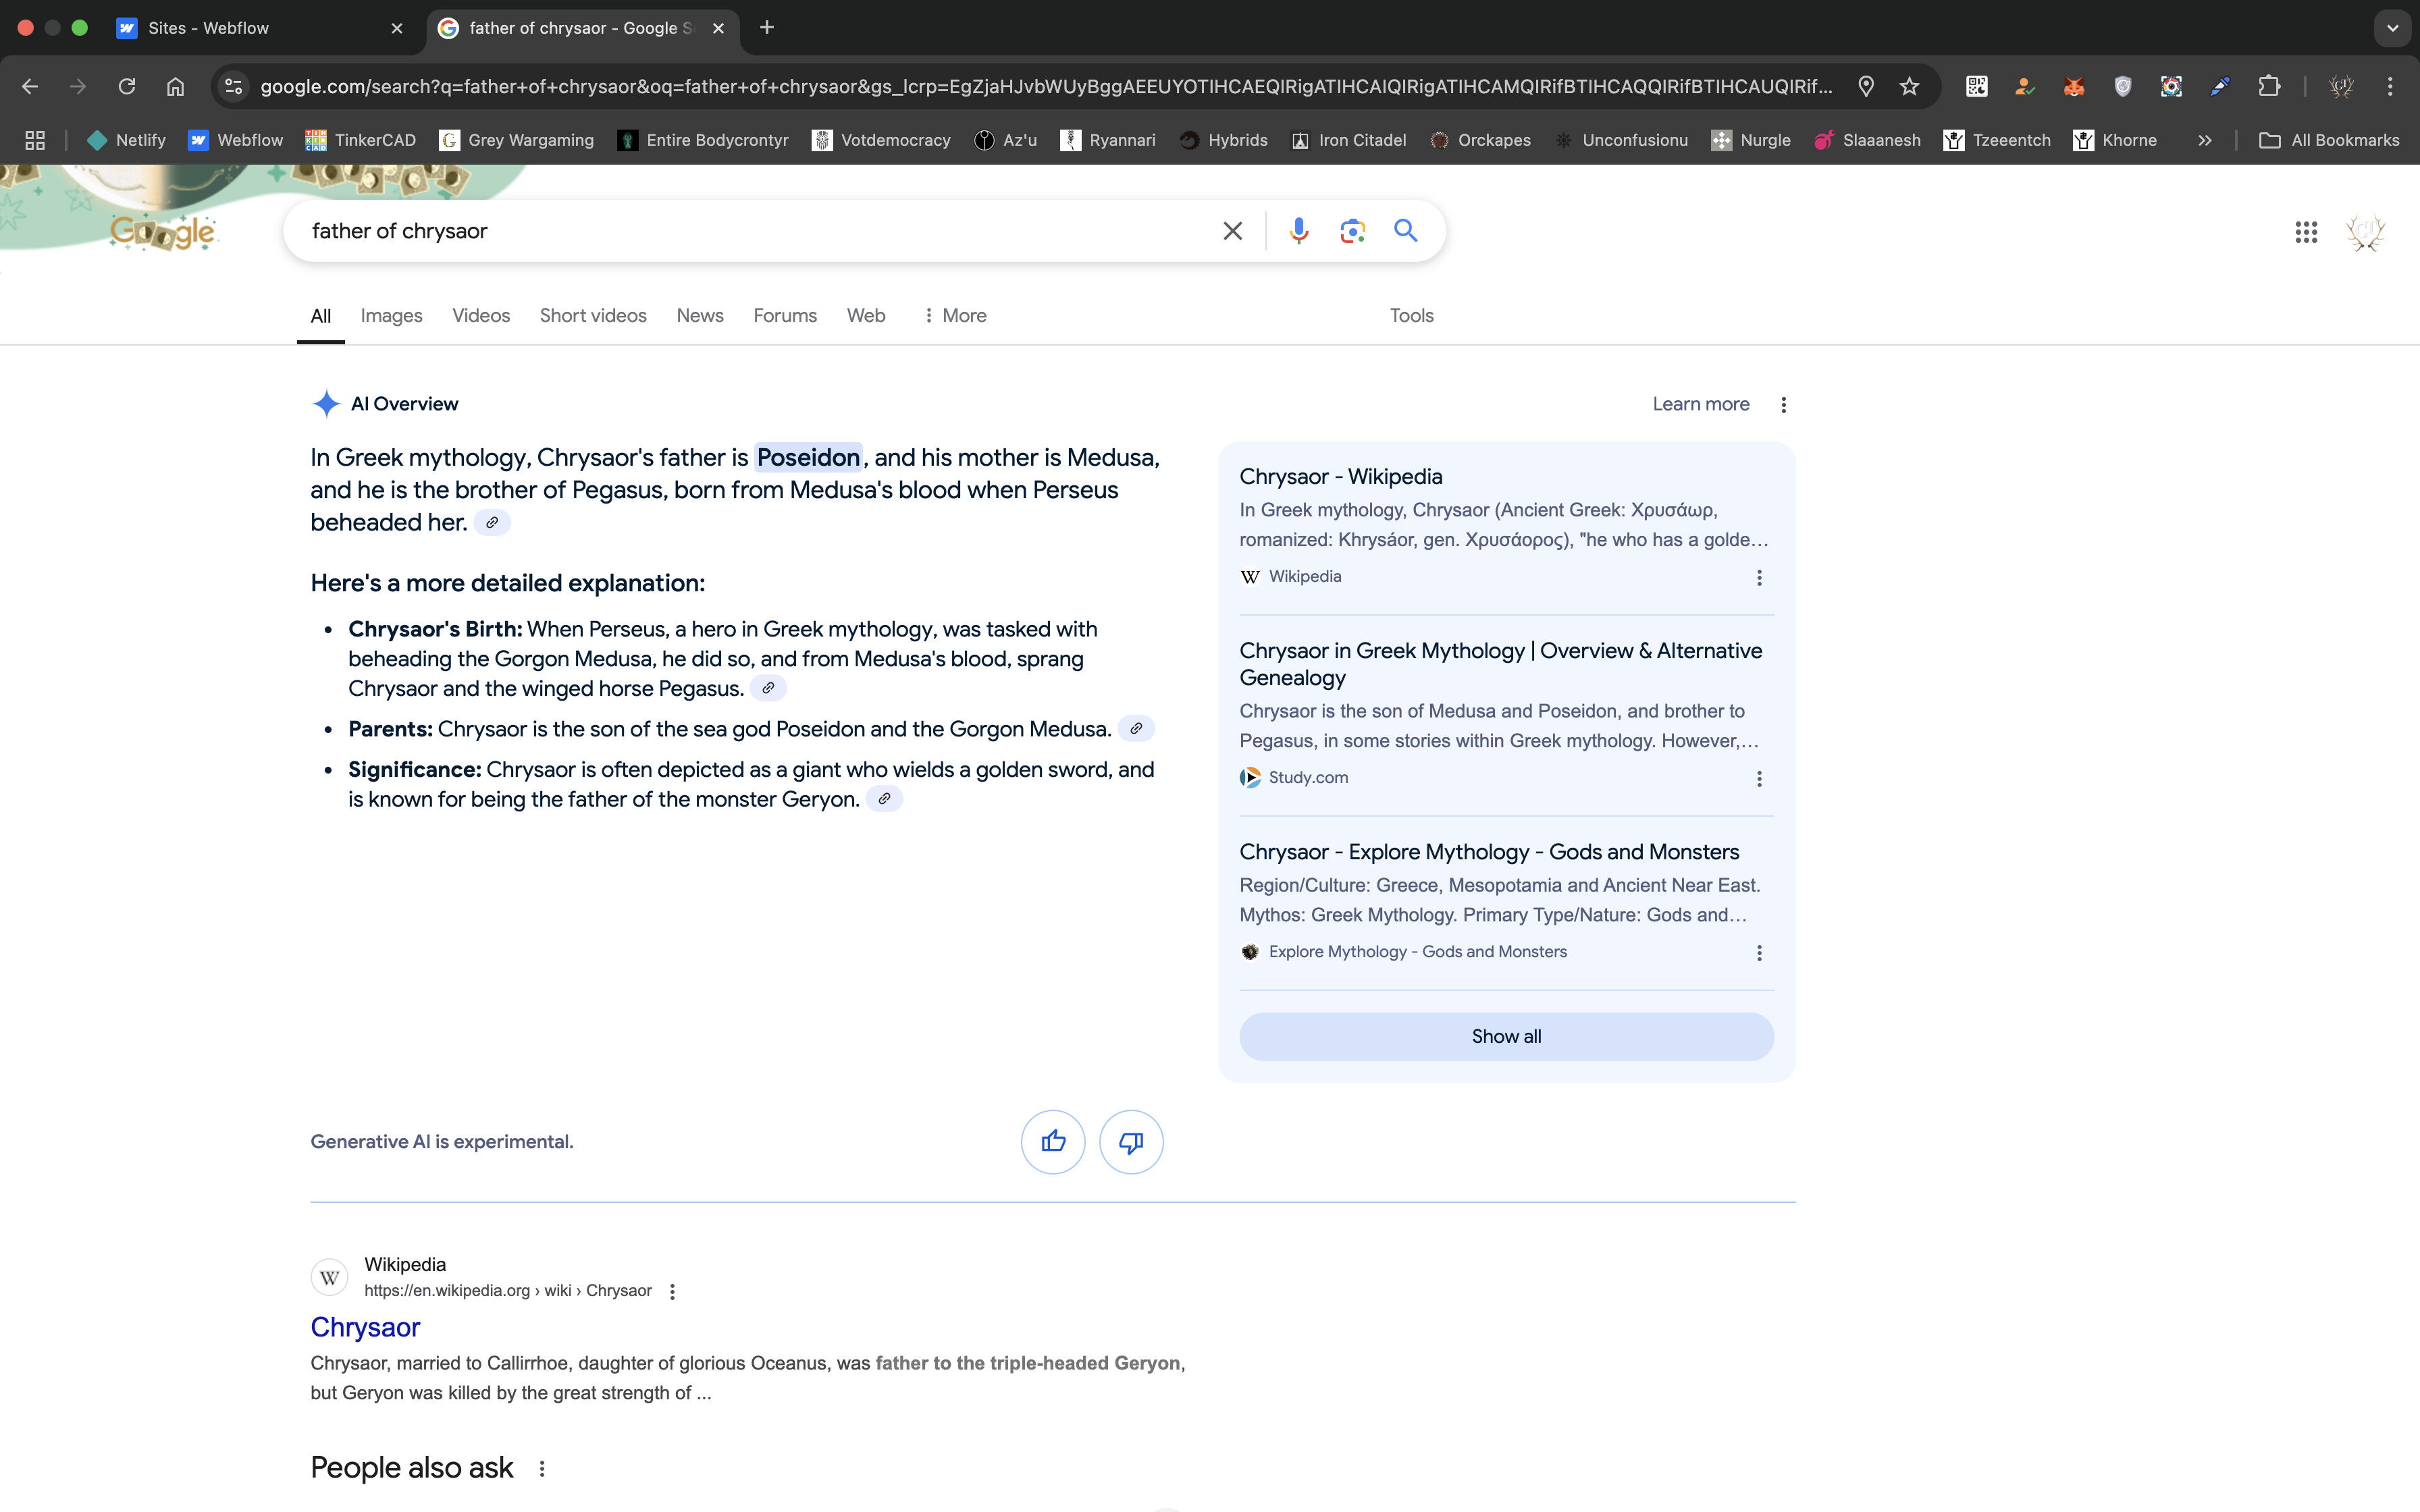Click the Show all sources button
Image resolution: width=2420 pixels, height=1512 pixels.
[1506, 1036]
